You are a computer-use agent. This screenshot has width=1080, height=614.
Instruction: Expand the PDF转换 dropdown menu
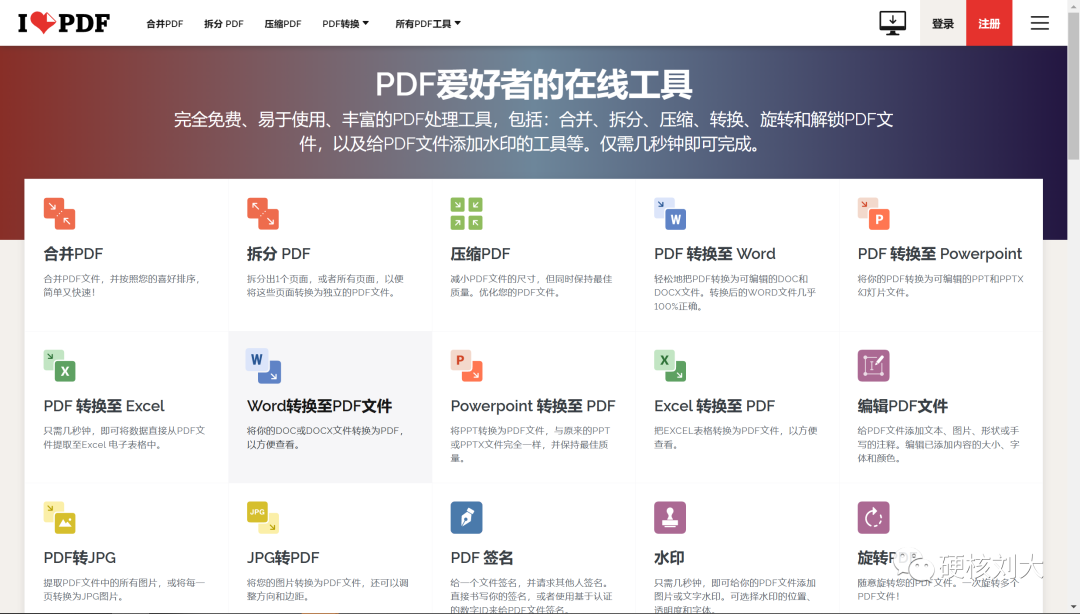pyautogui.click(x=346, y=23)
